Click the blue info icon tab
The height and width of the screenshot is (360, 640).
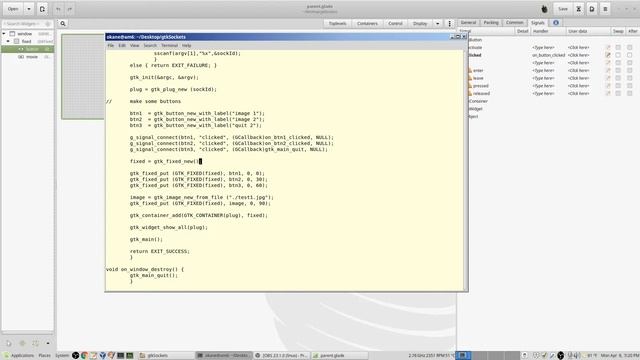click(556, 23)
